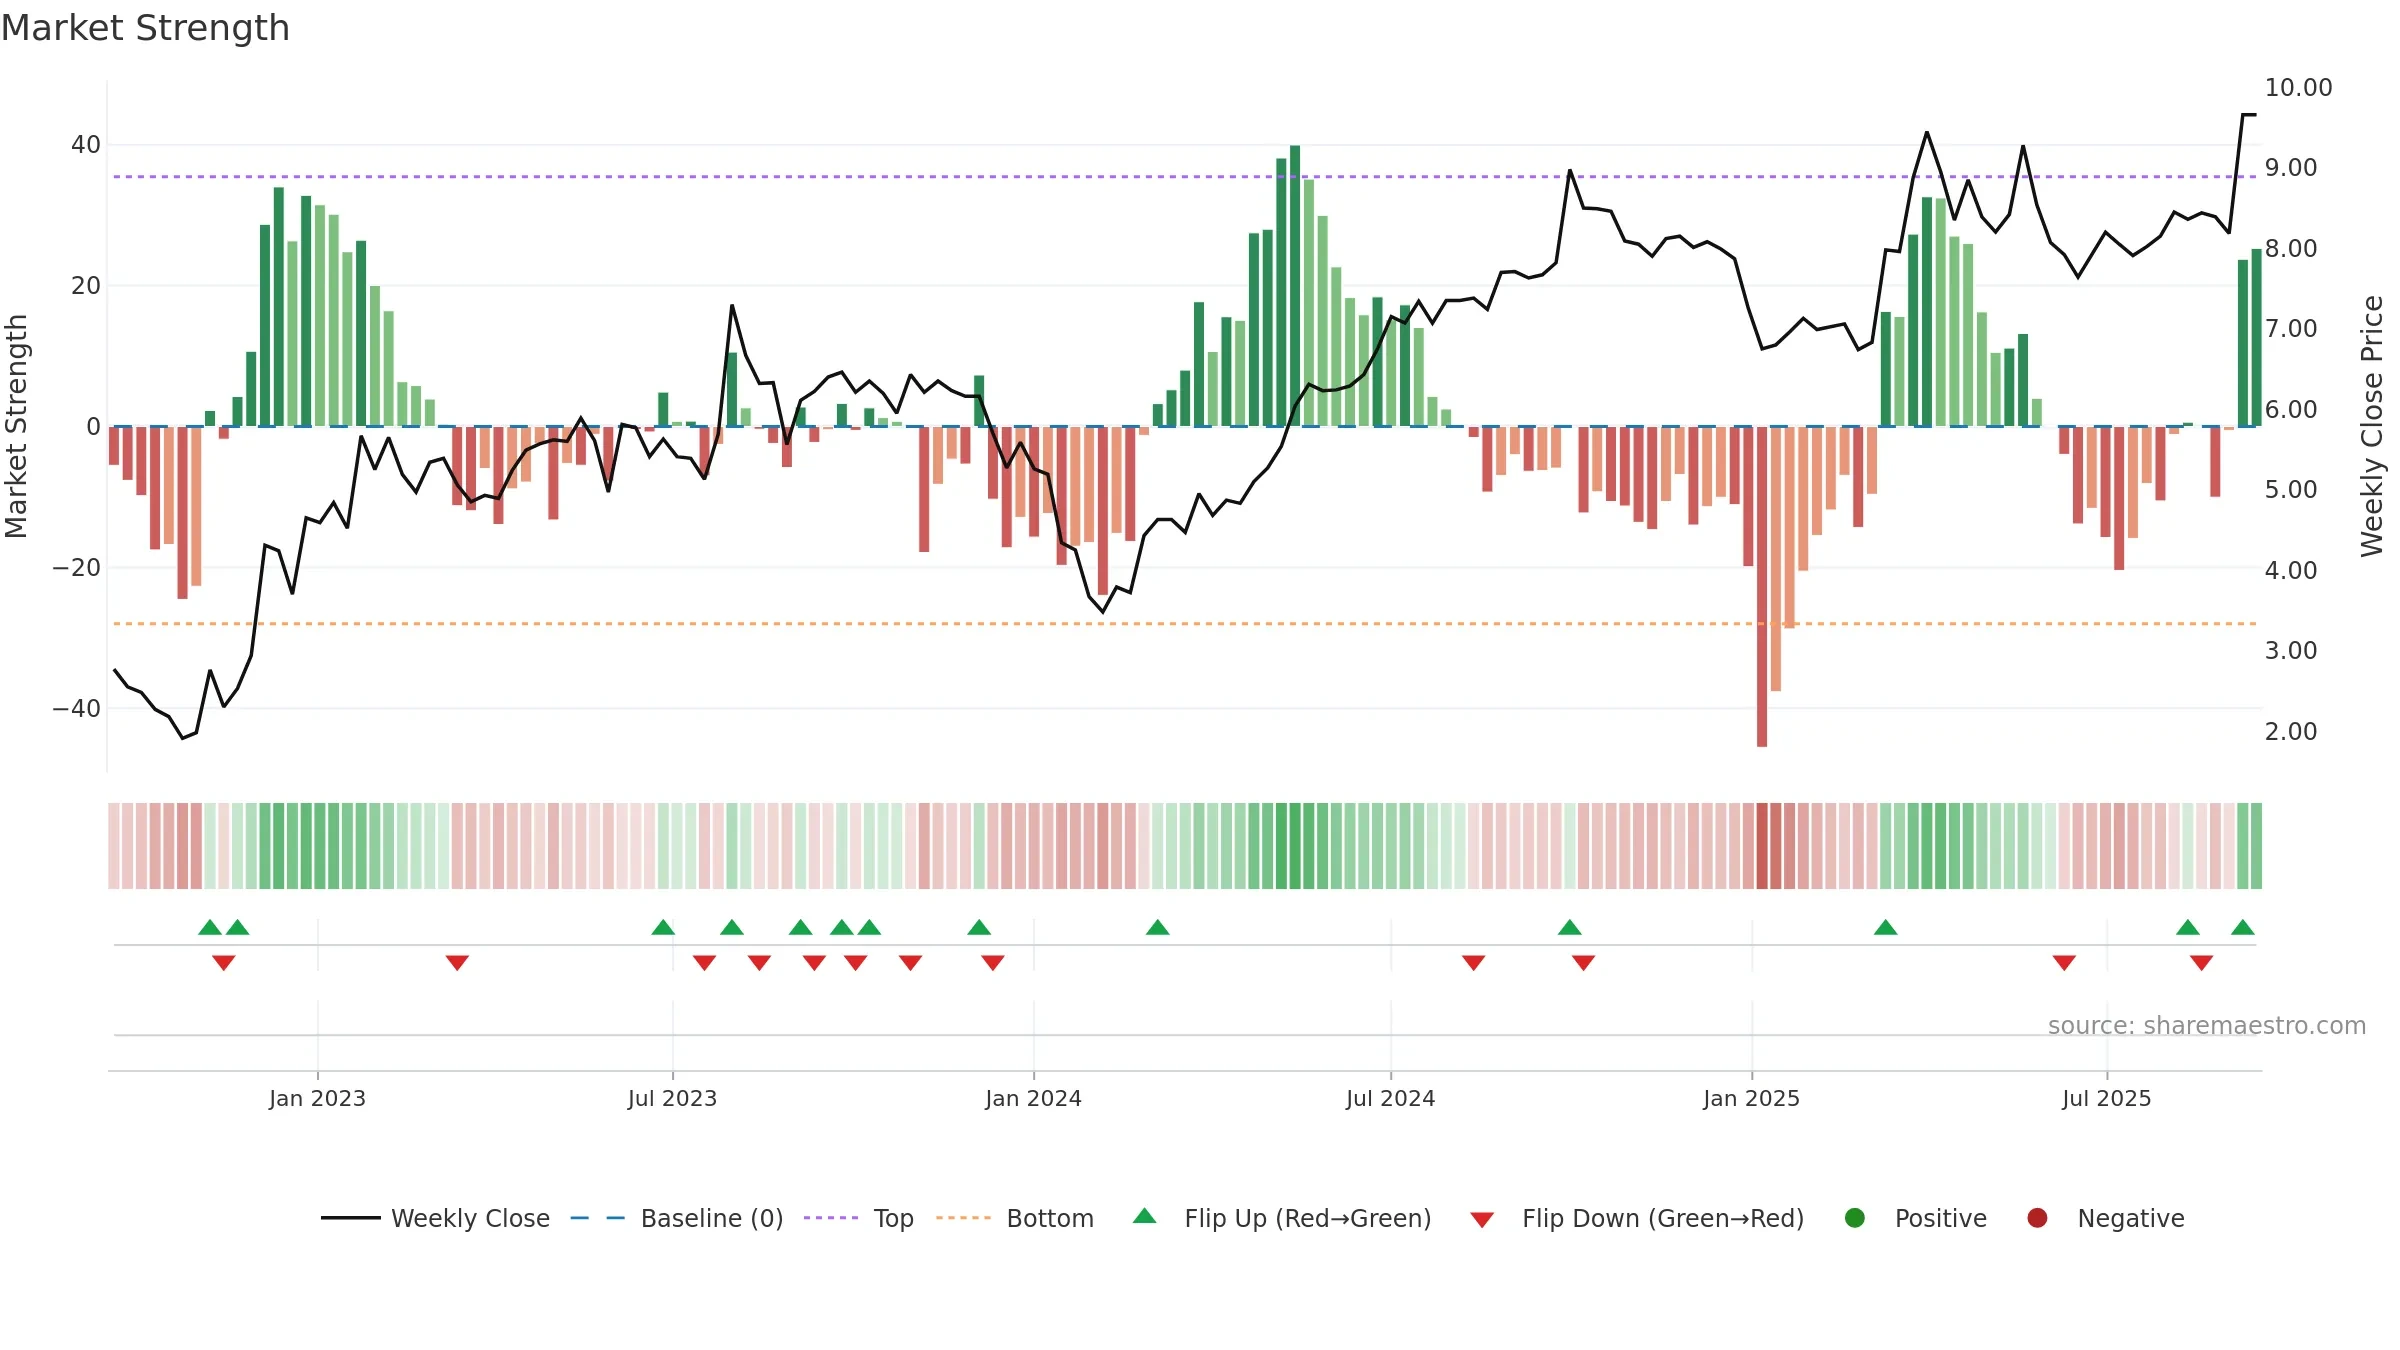
Task: Click the Jul 2024 x-axis label
Action: tap(1390, 1099)
